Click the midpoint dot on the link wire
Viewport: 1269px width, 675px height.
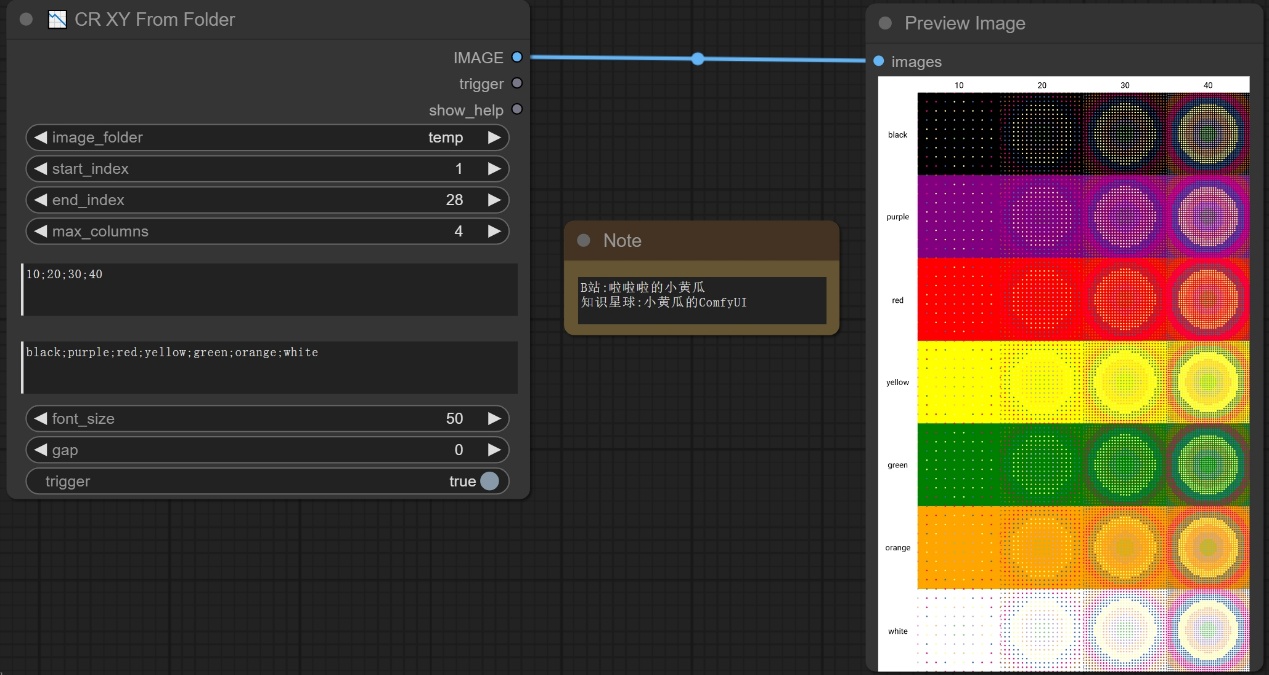[x=698, y=59]
